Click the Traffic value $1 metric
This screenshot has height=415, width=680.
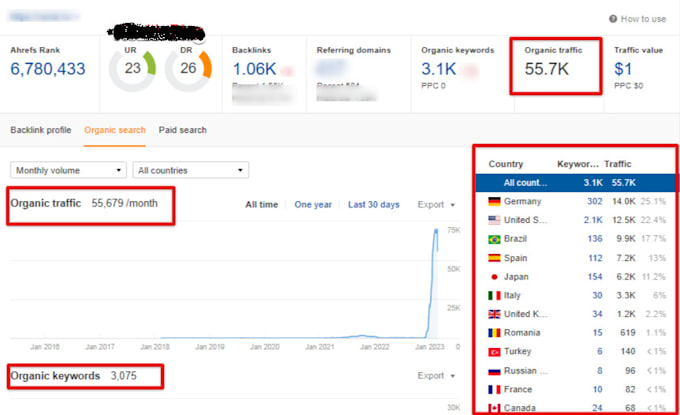pyautogui.click(x=623, y=69)
